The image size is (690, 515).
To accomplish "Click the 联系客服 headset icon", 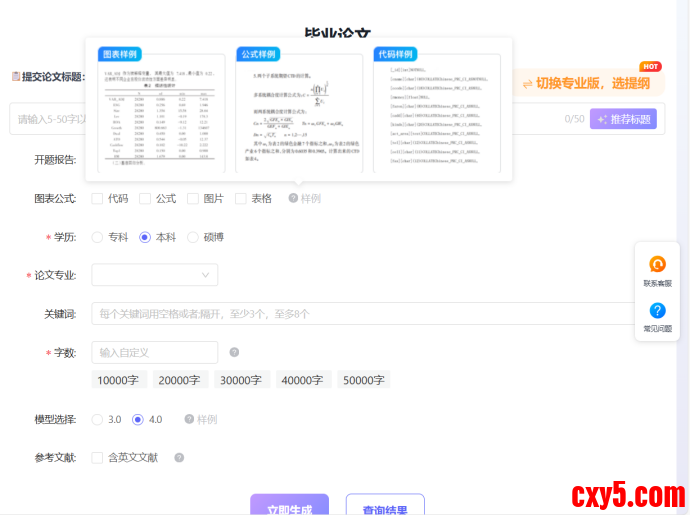I will point(657,264).
